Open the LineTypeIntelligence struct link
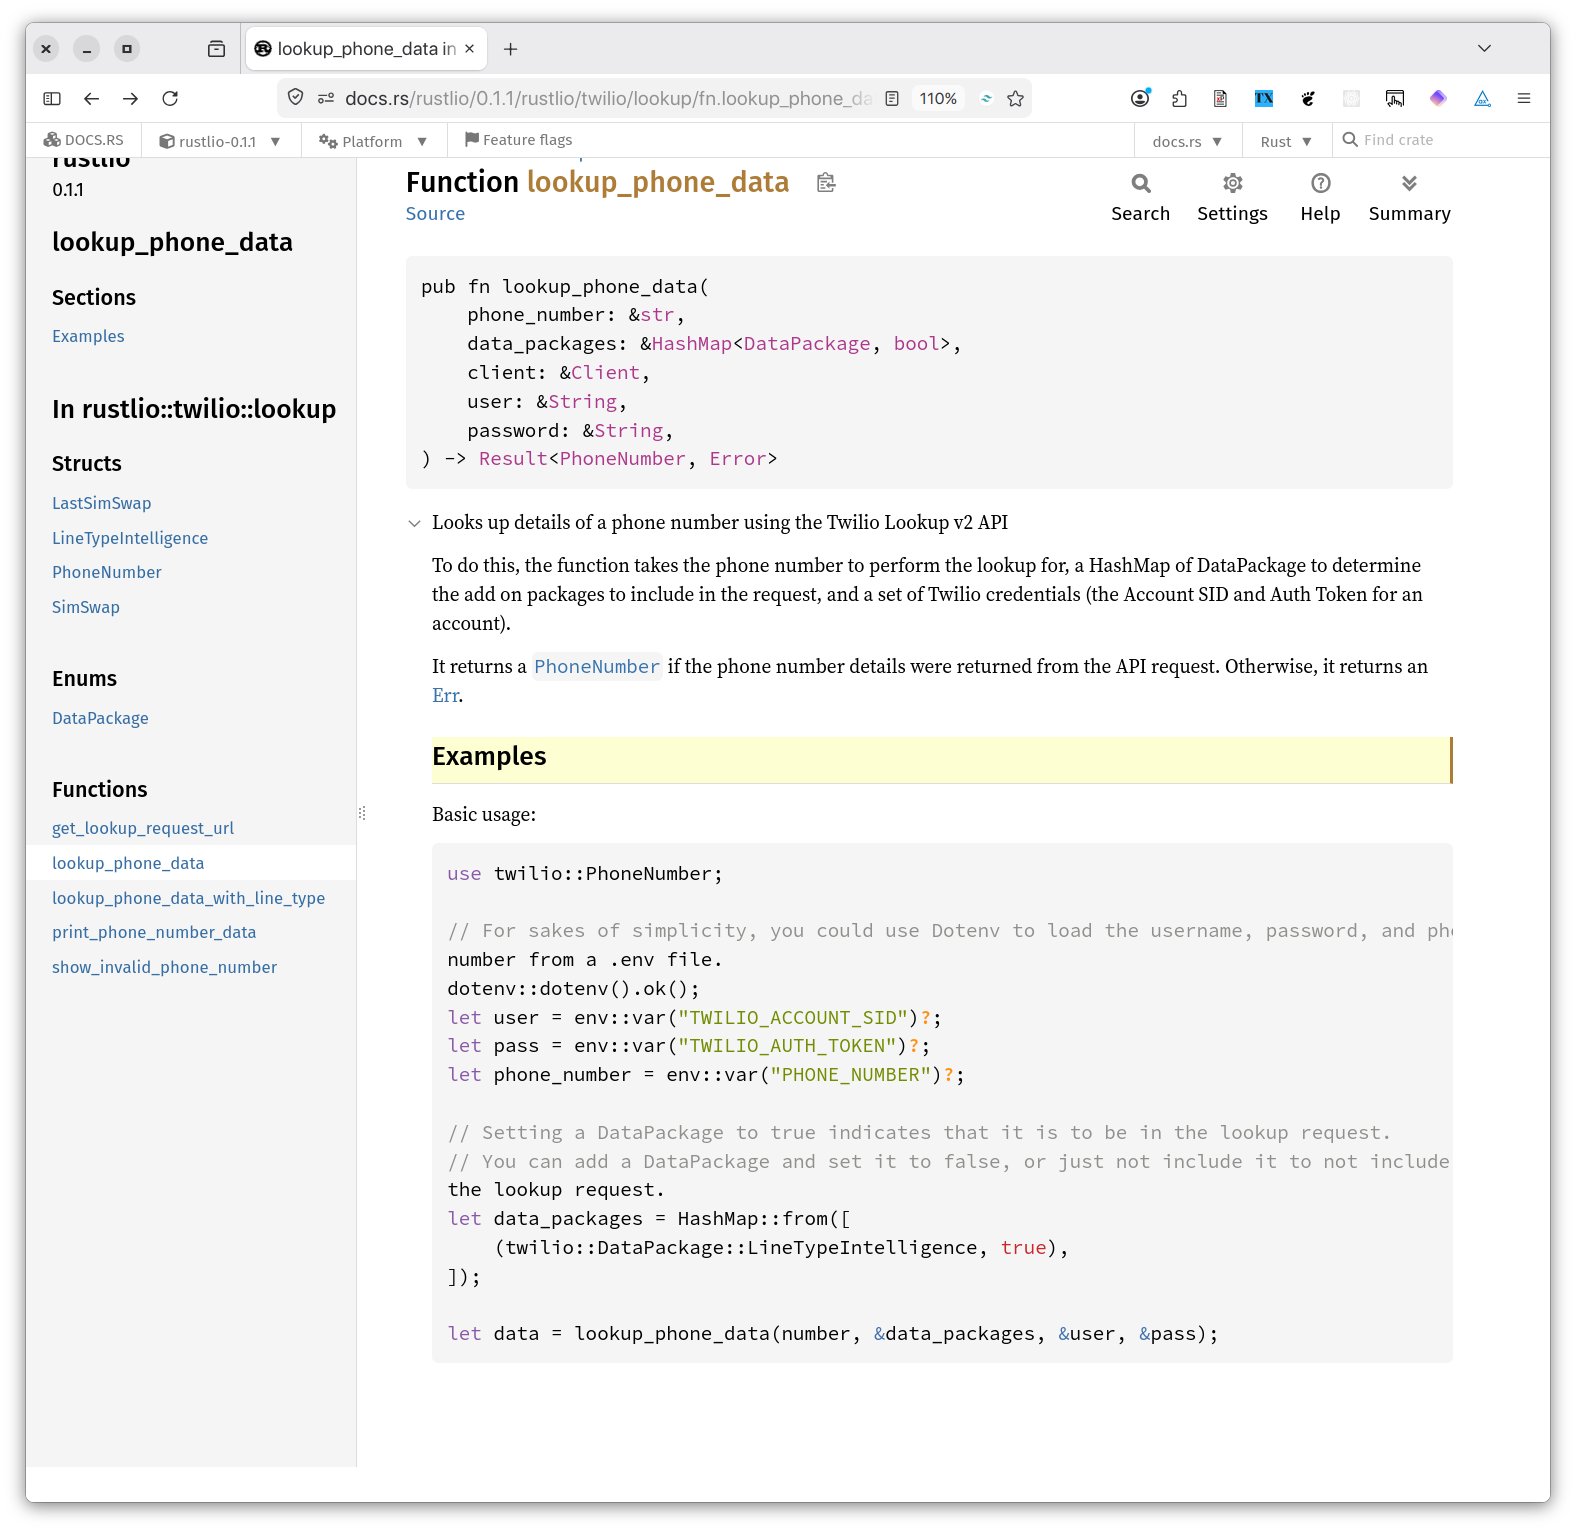 (x=130, y=538)
